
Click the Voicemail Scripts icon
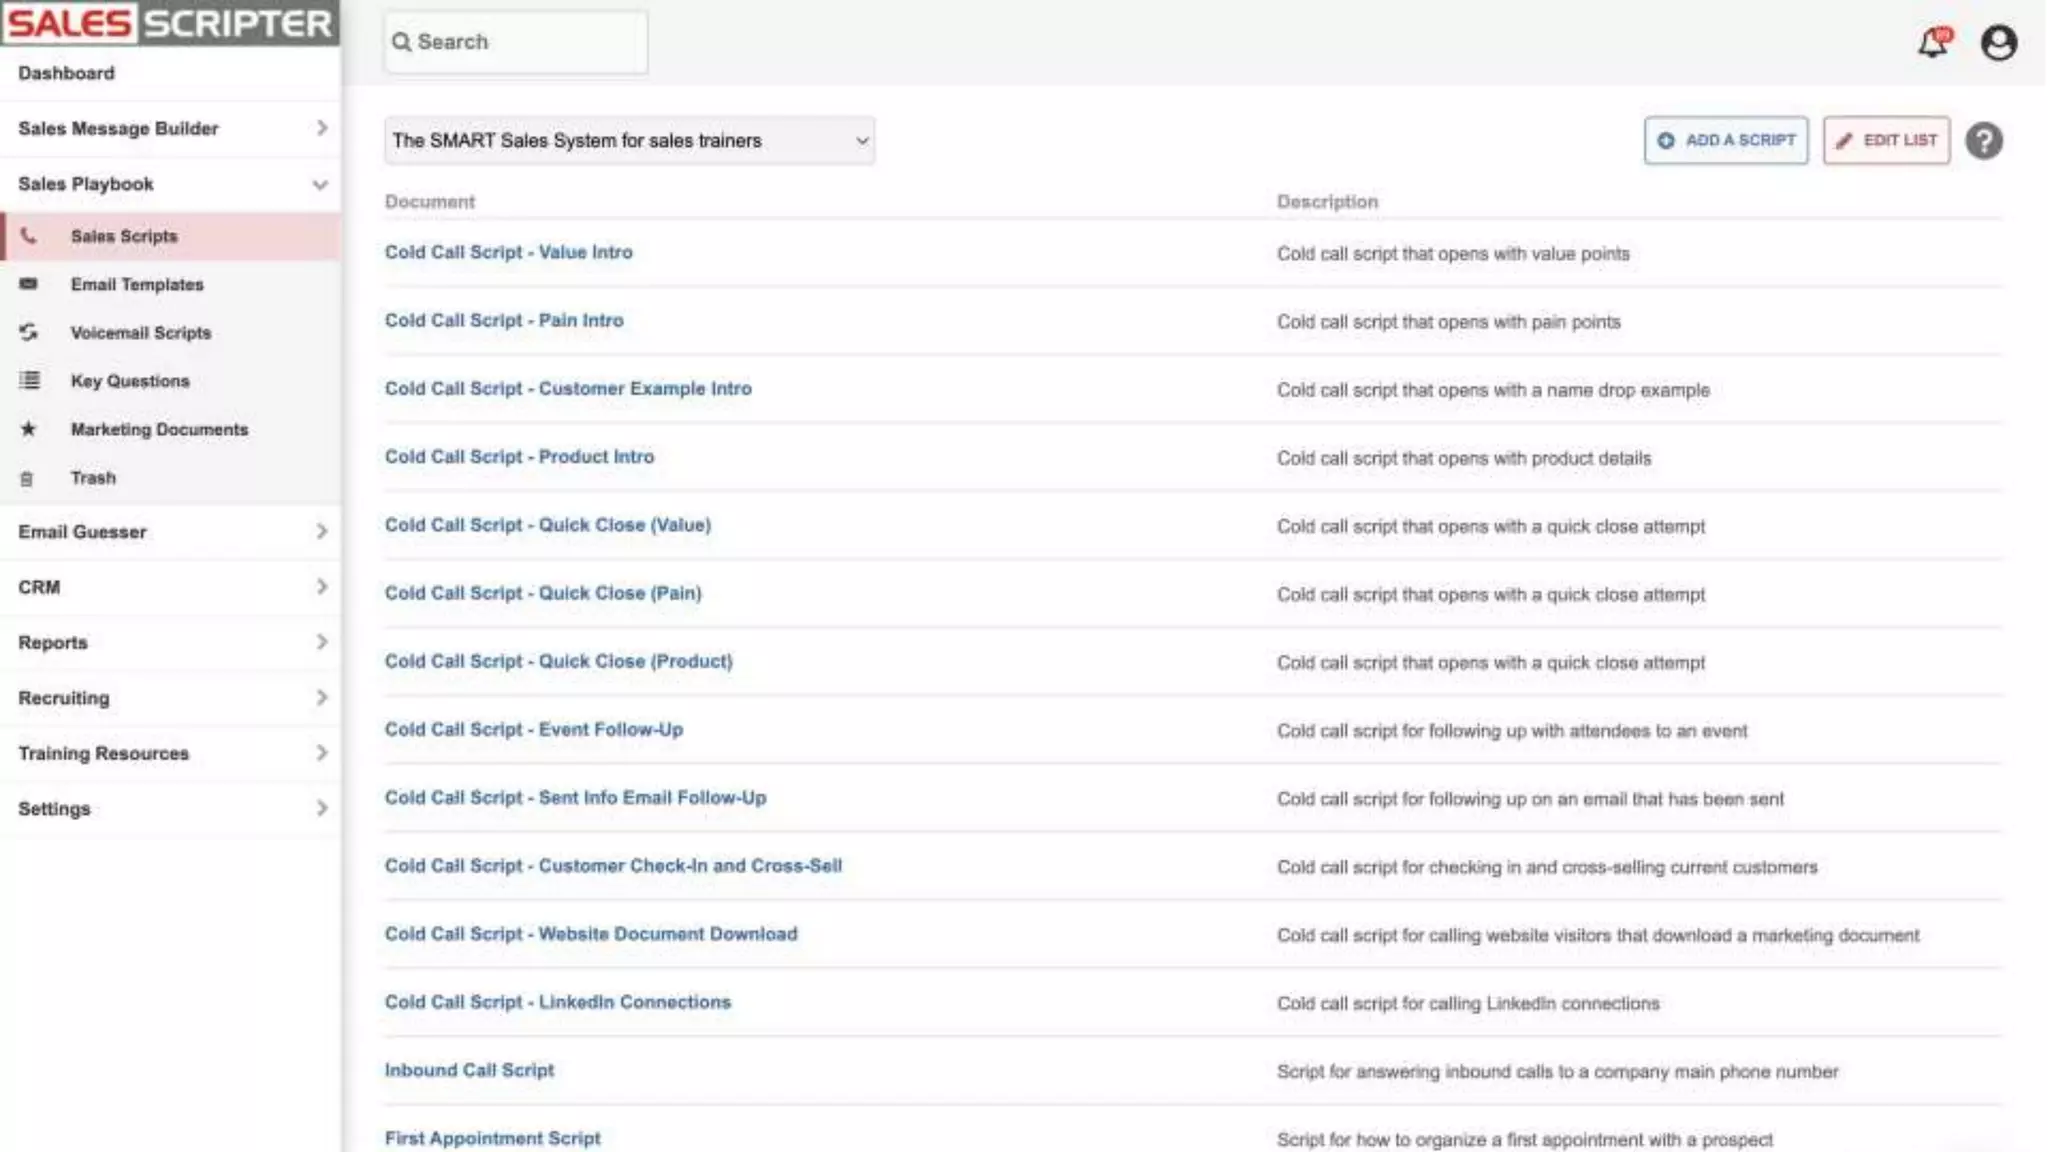click(29, 332)
